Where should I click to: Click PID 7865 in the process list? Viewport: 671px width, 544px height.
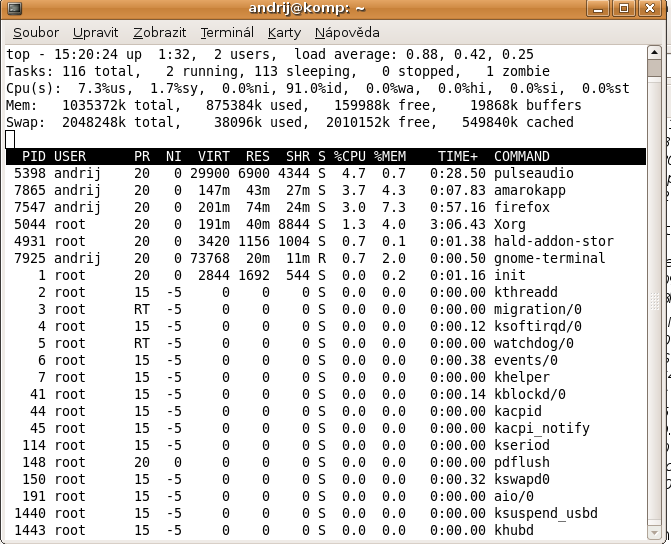(30, 190)
